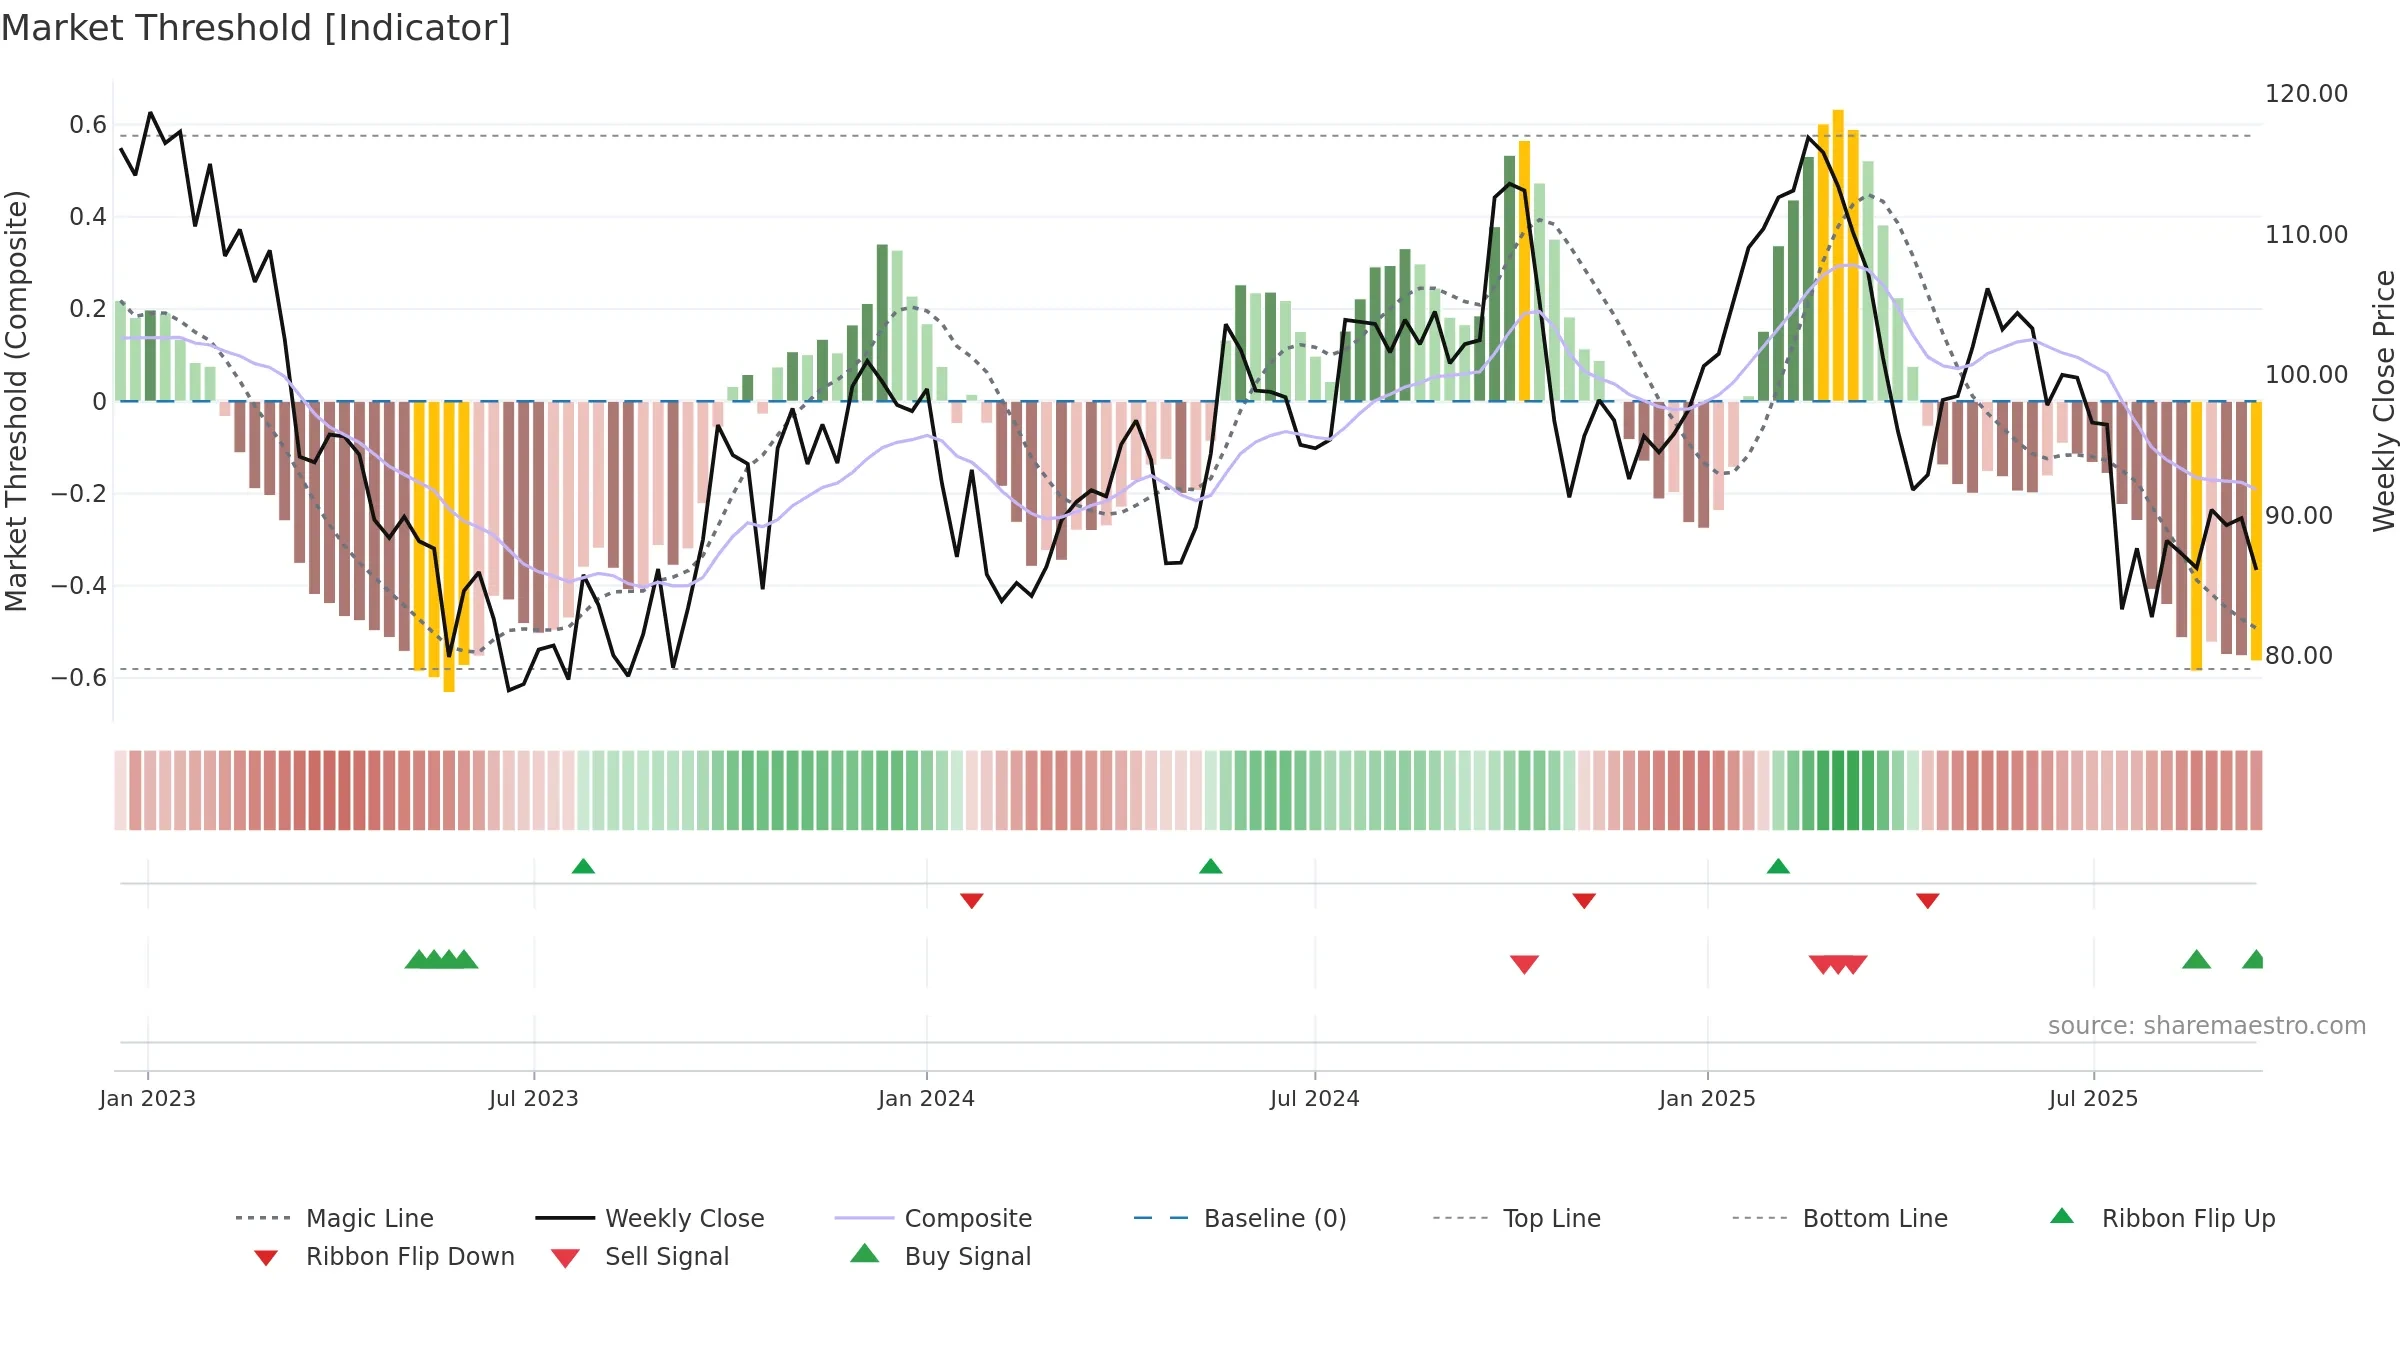Image resolution: width=2400 pixels, height=1350 pixels.
Task: Click the buy signal triangle just before the last one
Action: [x=2196, y=959]
